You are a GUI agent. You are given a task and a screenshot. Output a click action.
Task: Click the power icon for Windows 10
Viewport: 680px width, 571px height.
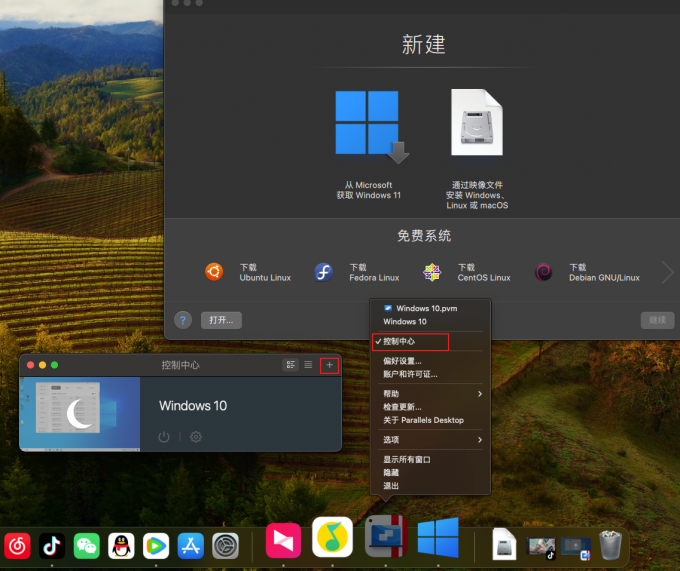pos(164,437)
